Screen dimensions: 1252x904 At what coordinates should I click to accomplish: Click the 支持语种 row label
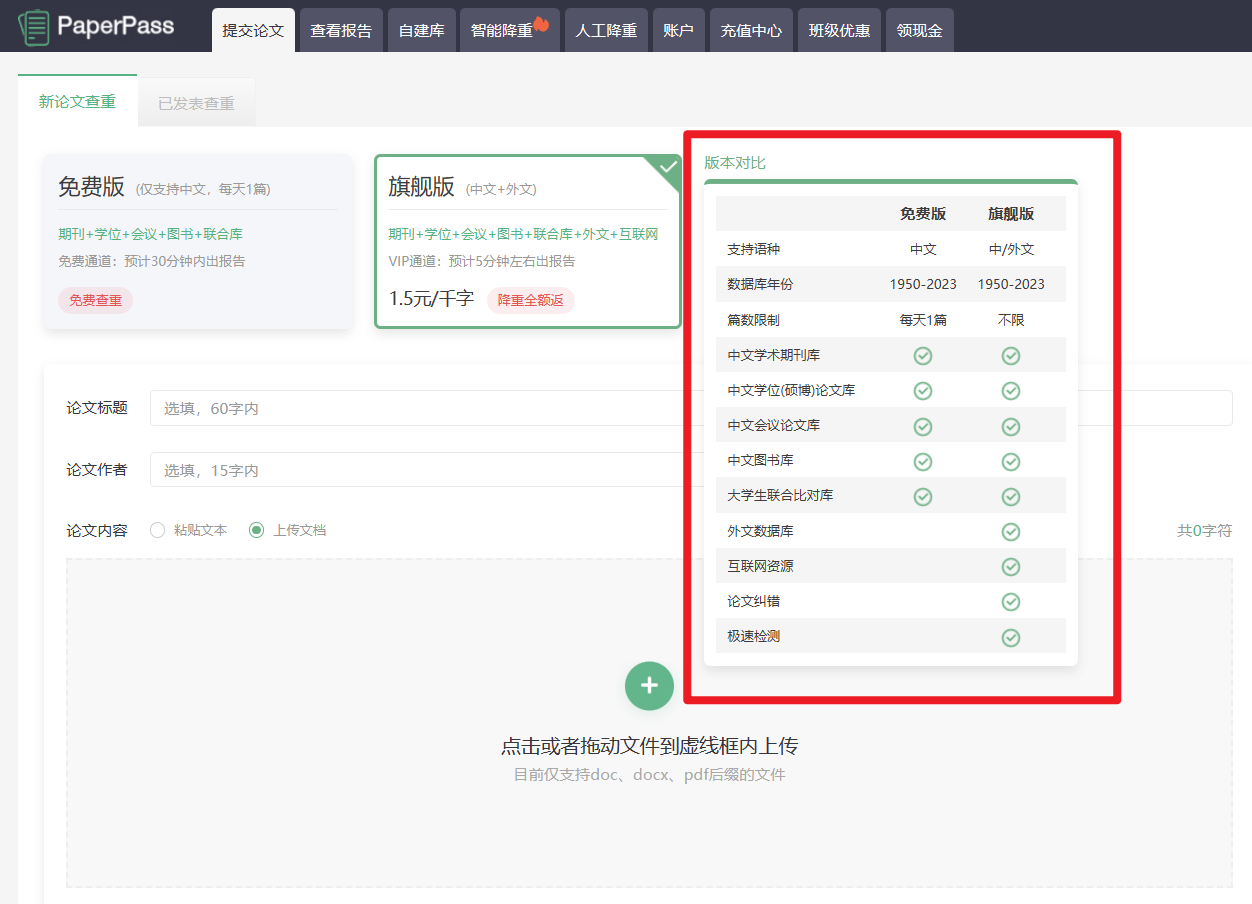753,249
